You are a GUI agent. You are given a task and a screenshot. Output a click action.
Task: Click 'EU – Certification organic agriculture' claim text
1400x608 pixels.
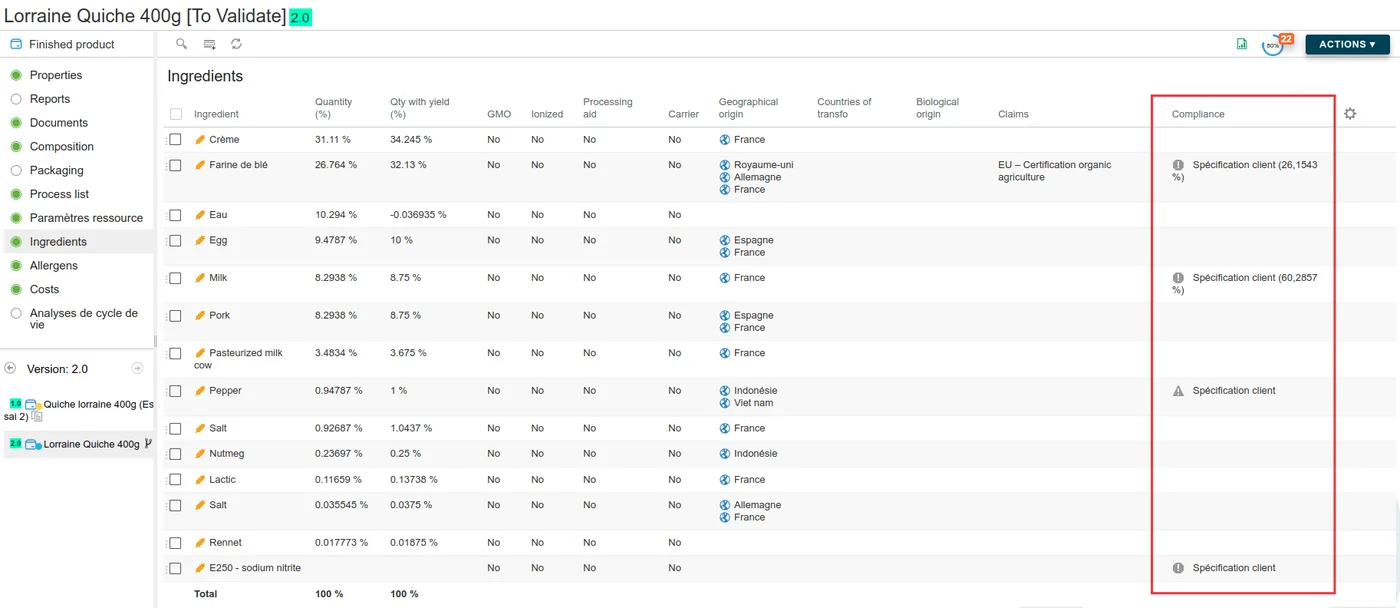click(x=1054, y=171)
